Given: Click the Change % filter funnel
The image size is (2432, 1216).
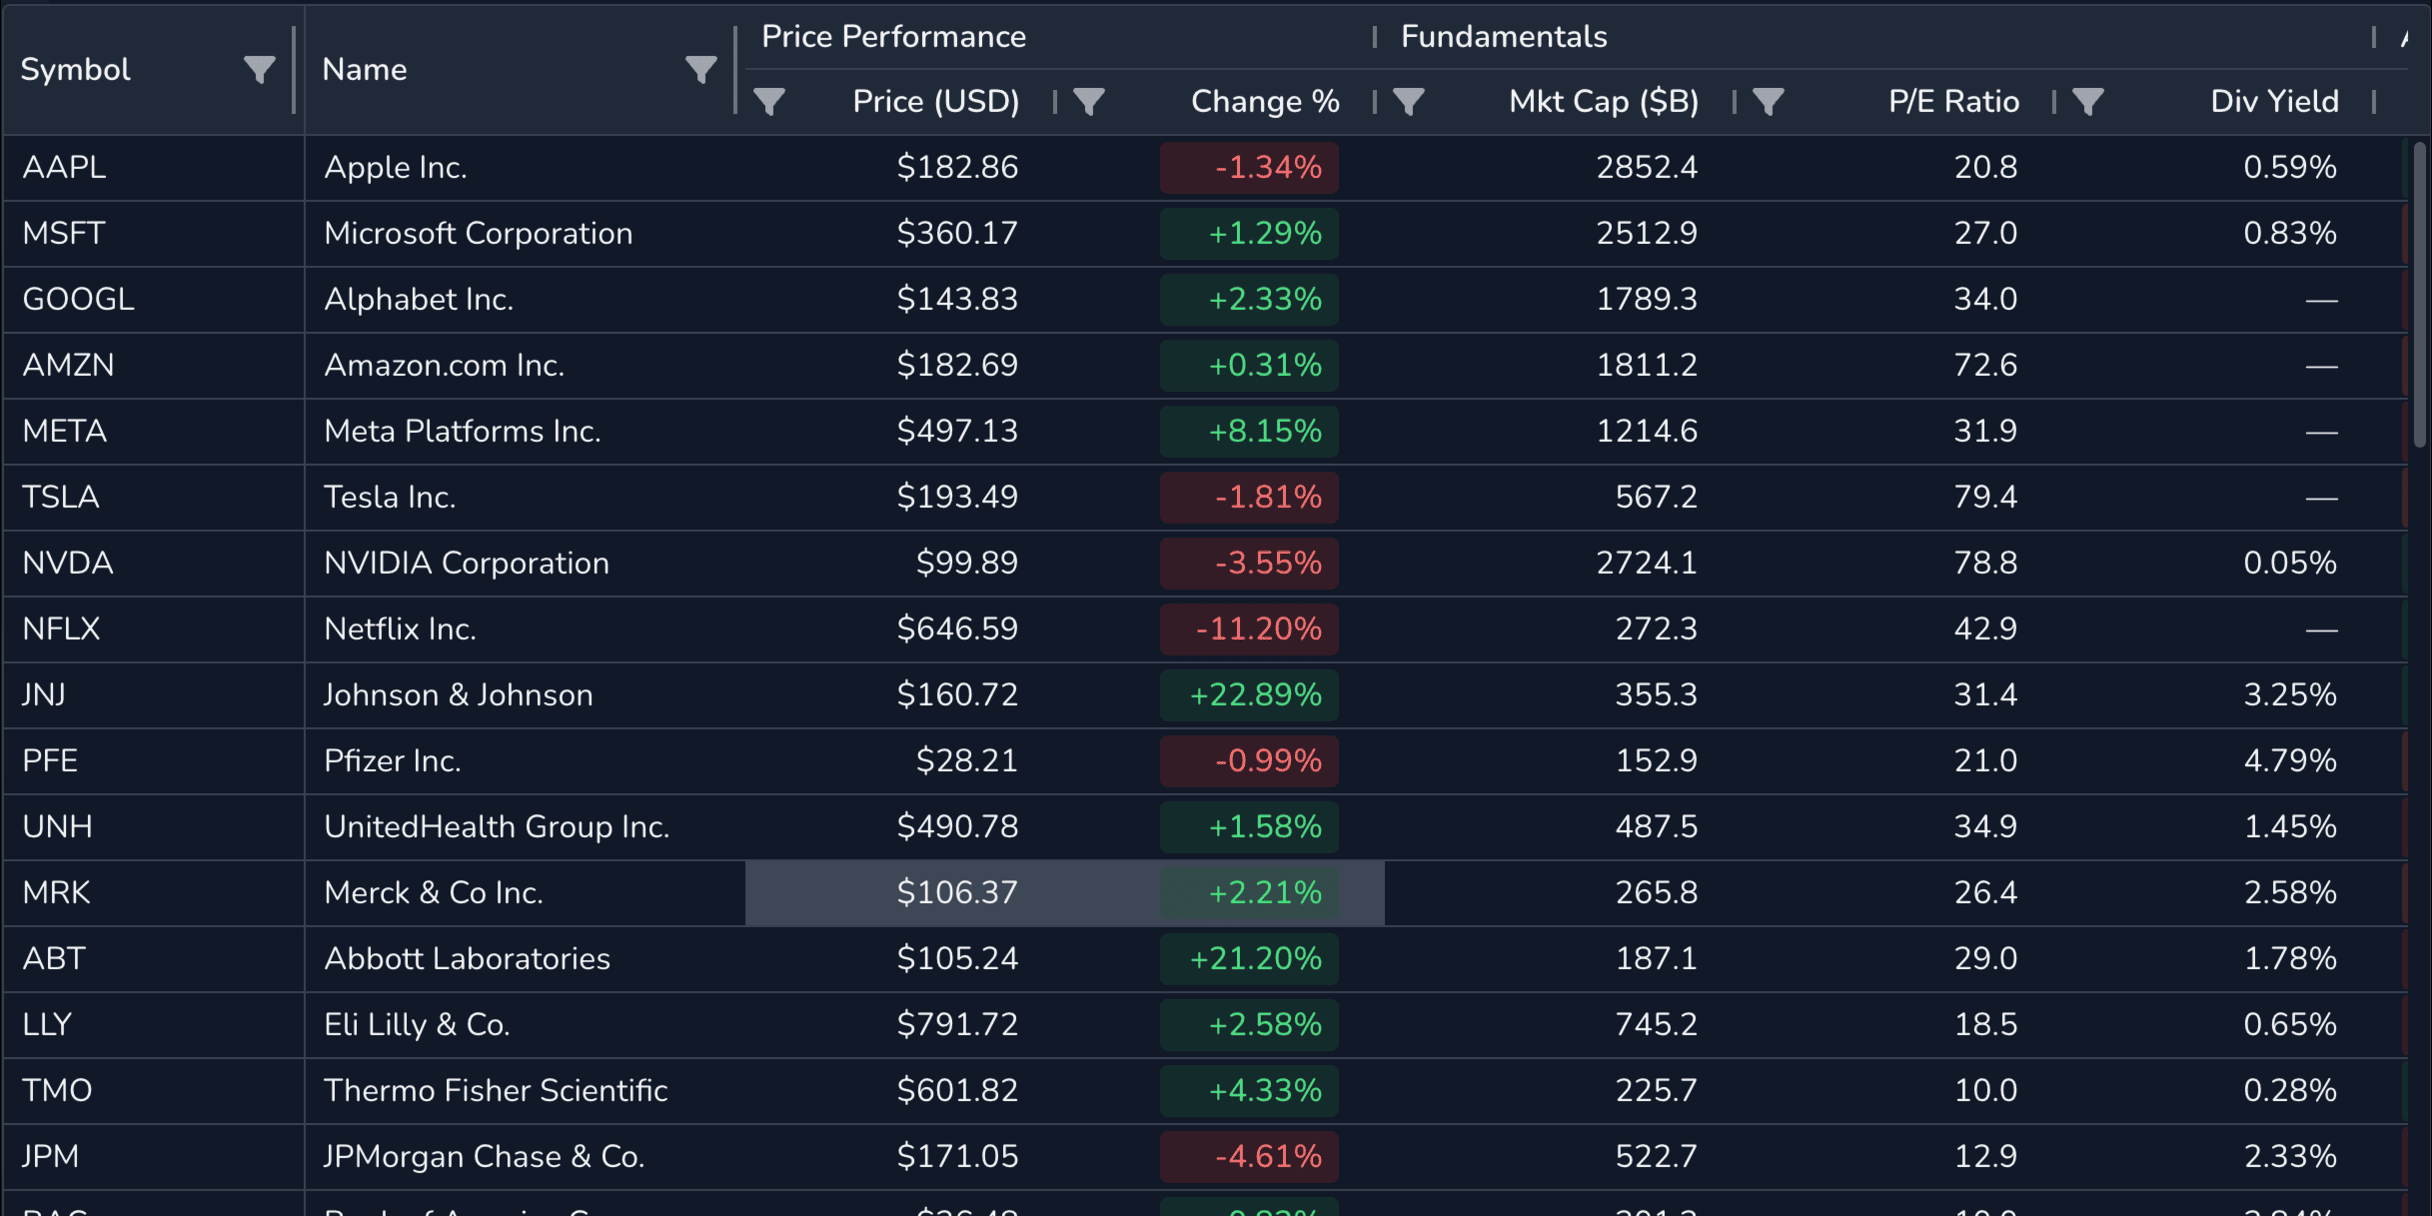Looking at the screenshot, I should click(x=1089, y=101).
